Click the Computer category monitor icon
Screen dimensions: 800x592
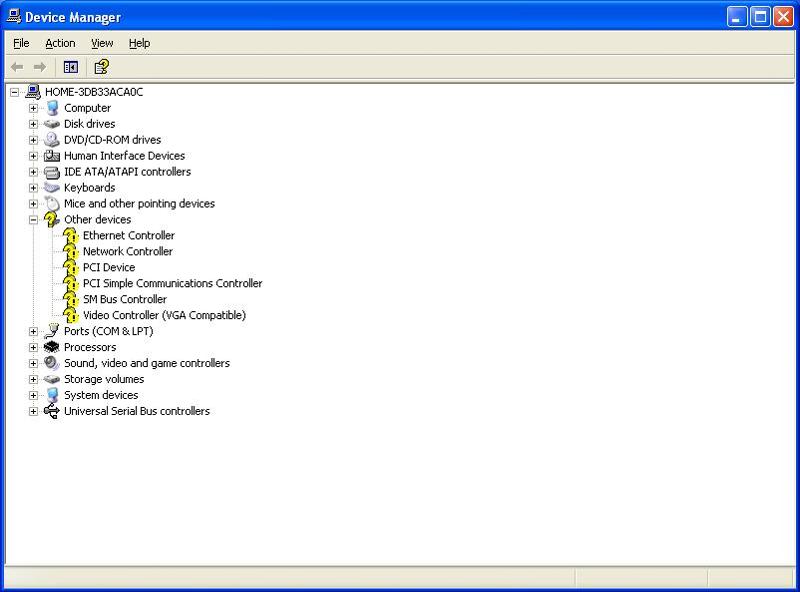(x=52, y=108)
